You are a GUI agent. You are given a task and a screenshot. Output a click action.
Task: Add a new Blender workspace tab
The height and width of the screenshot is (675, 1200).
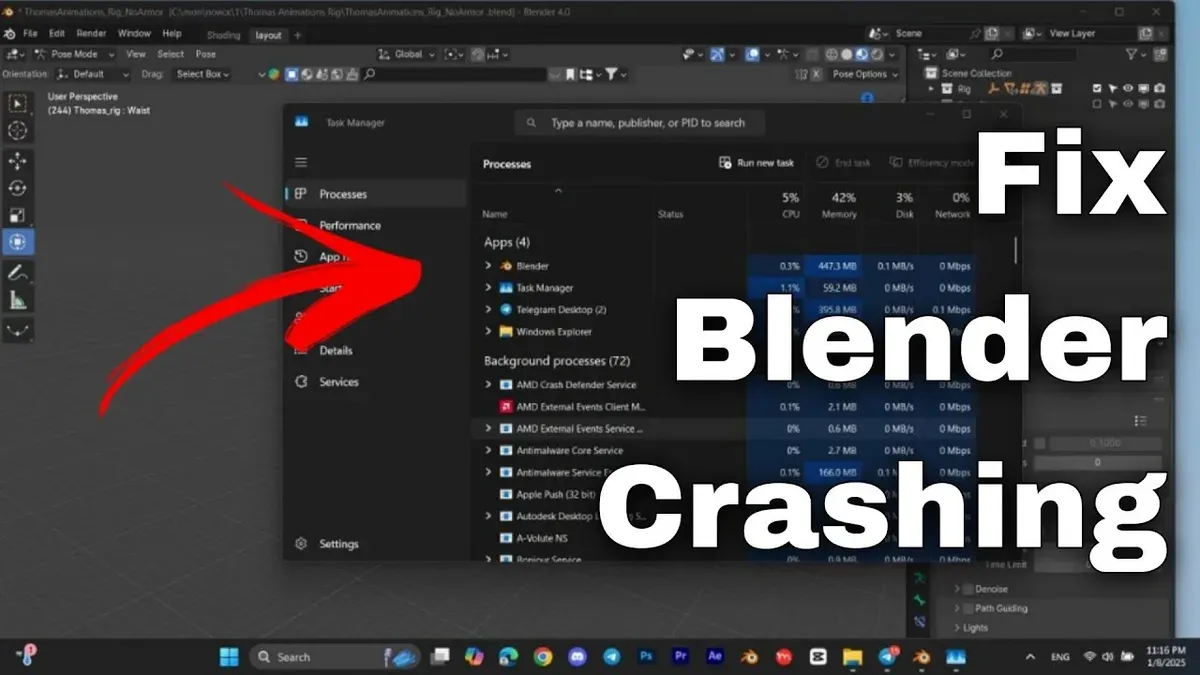point(297,35)
